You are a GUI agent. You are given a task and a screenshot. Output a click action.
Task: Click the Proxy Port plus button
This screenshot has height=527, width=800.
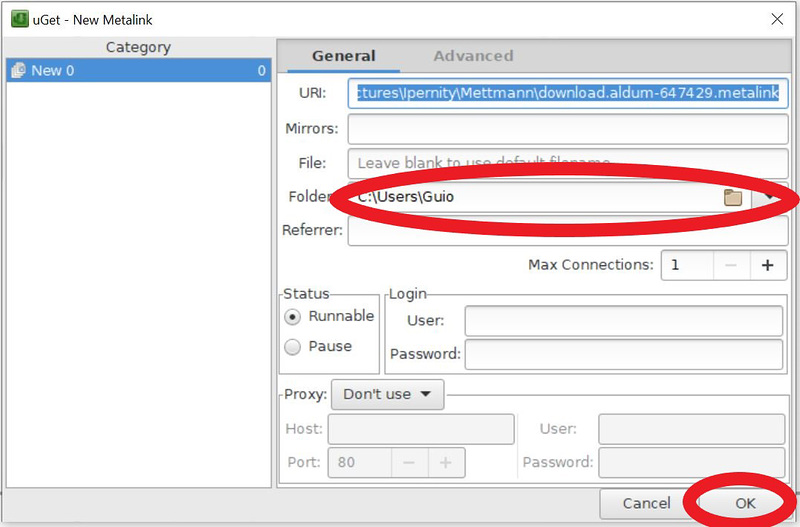[x=446, y=463]
